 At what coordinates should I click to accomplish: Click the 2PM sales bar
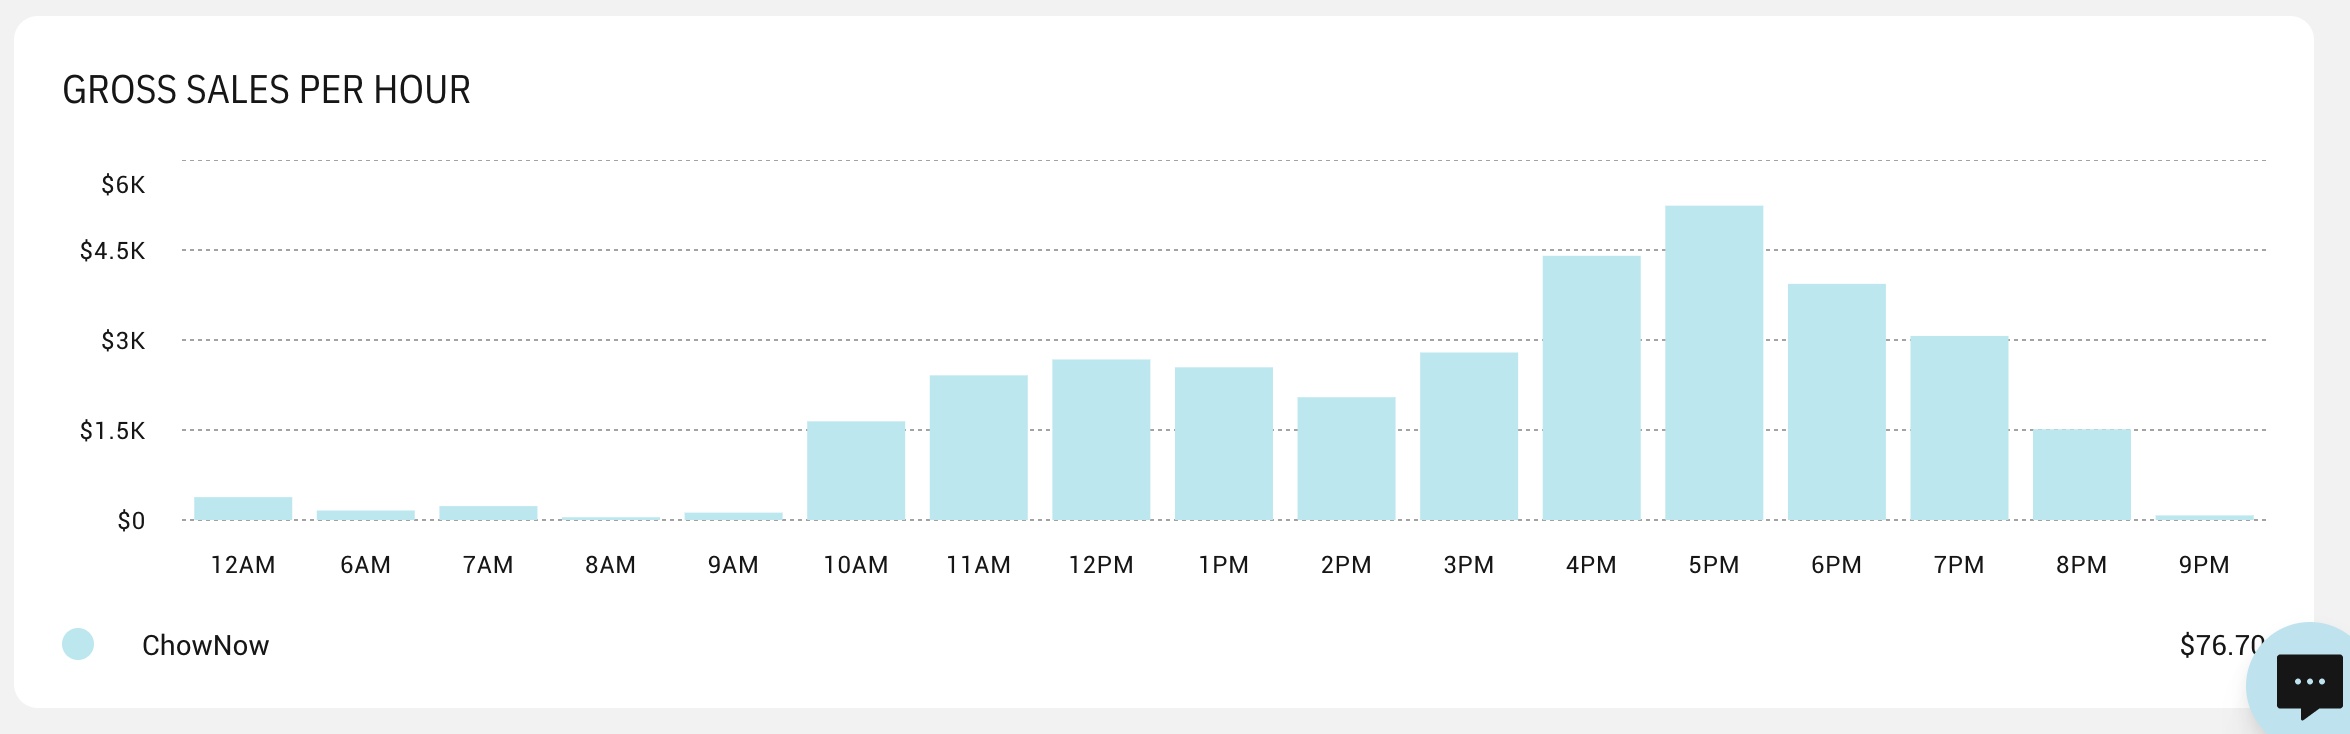click(1346, 458)
